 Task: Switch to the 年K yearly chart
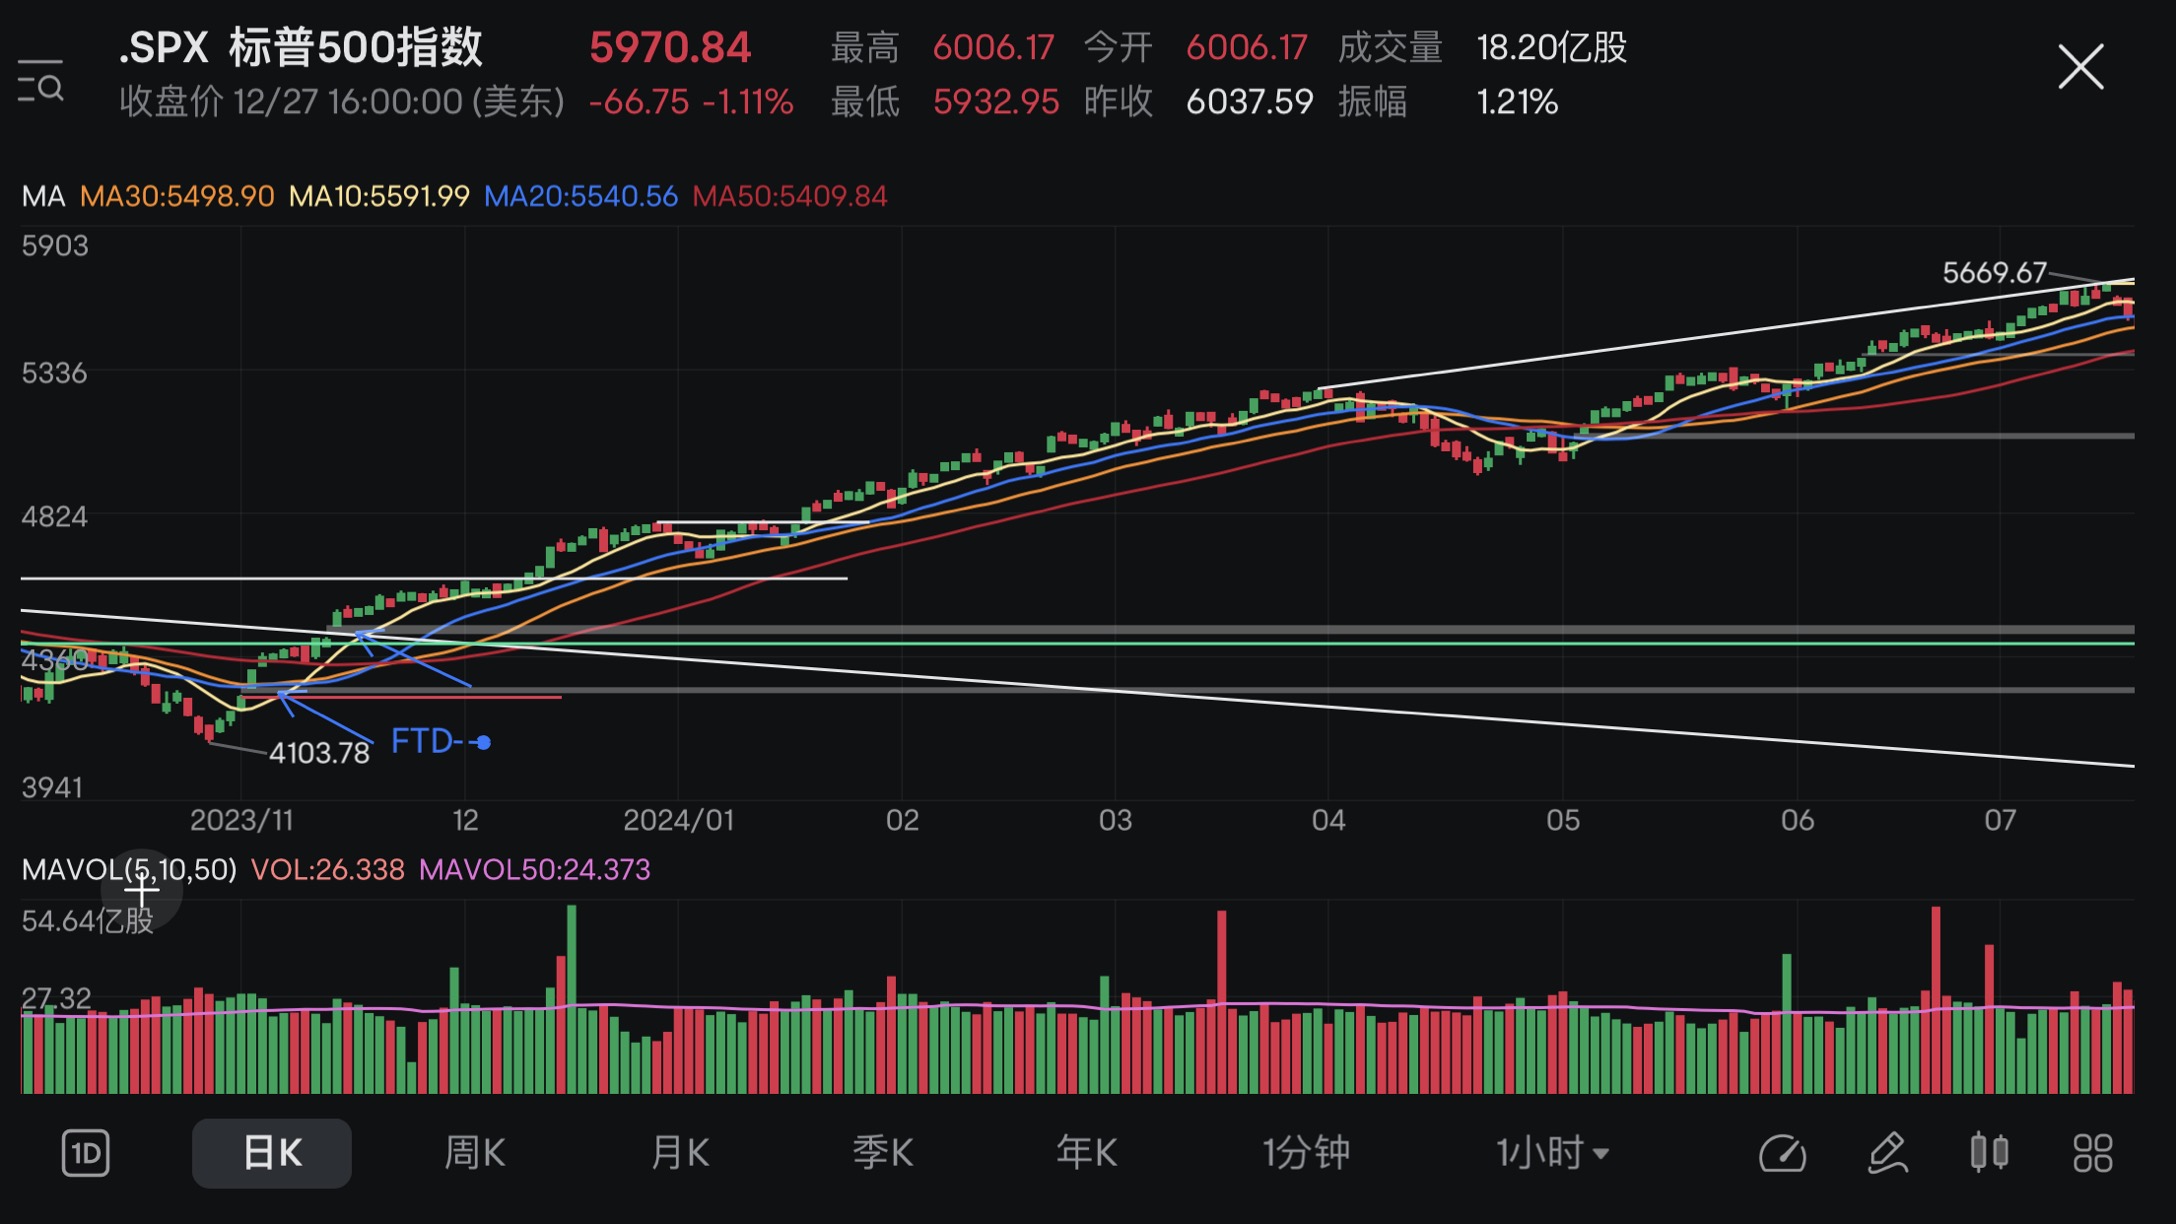(x=1087, y=1153)
